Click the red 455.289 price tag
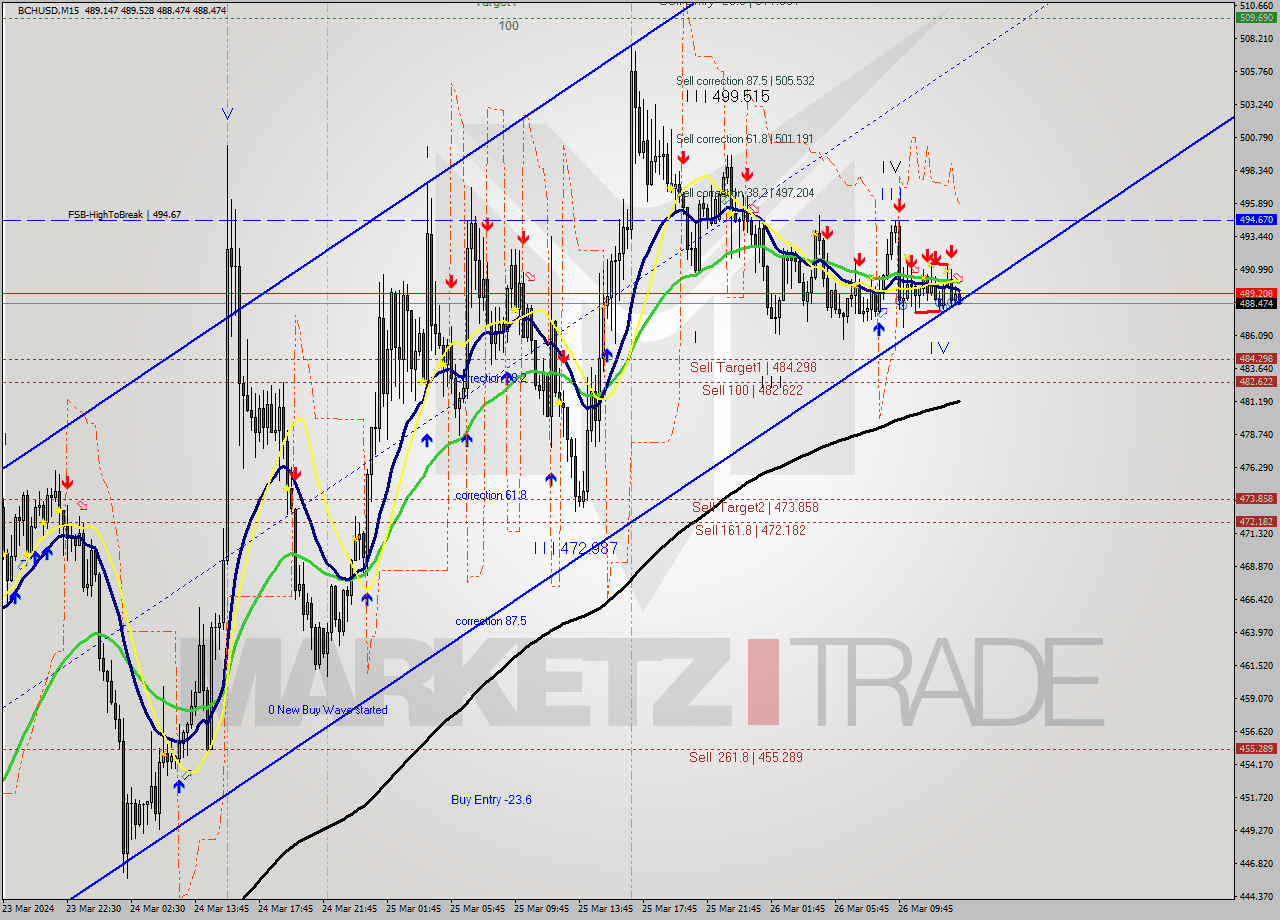This screenshot has width=1280, height=920. tap(1256, 748)
